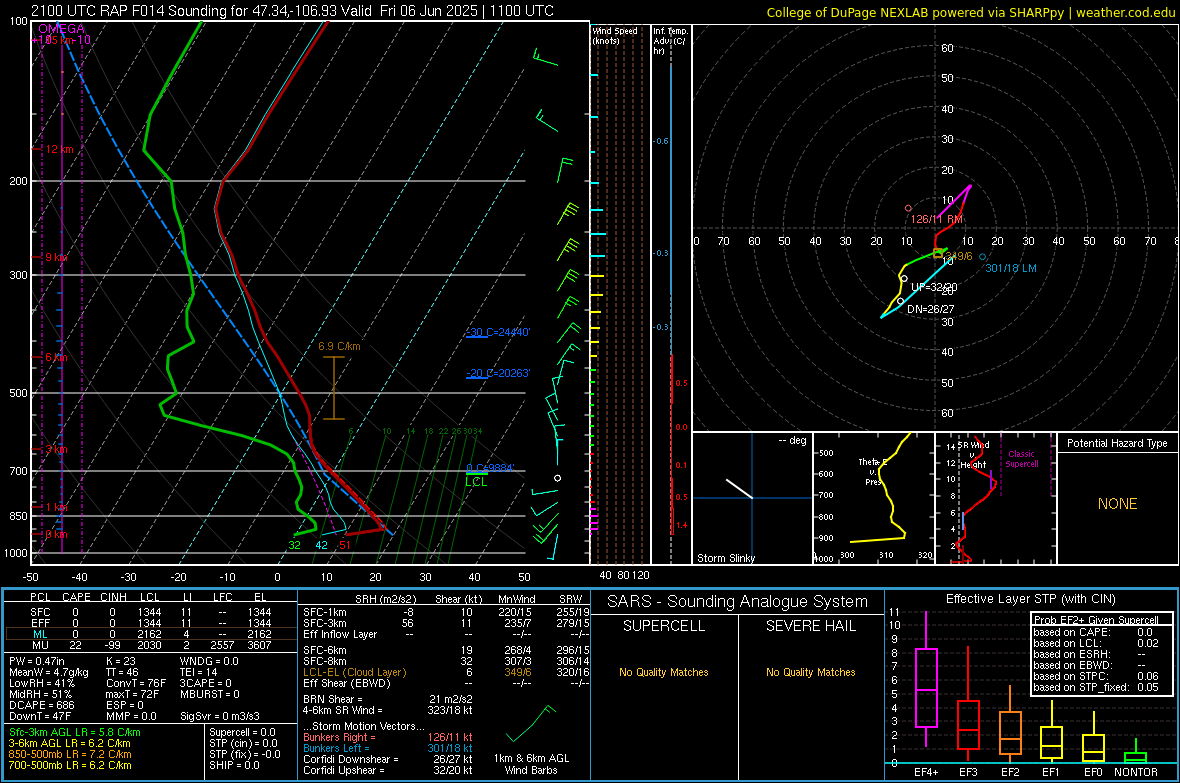Click the surface wetbulb value 42
1180x783 pixels.
click(x=321, y=545)
